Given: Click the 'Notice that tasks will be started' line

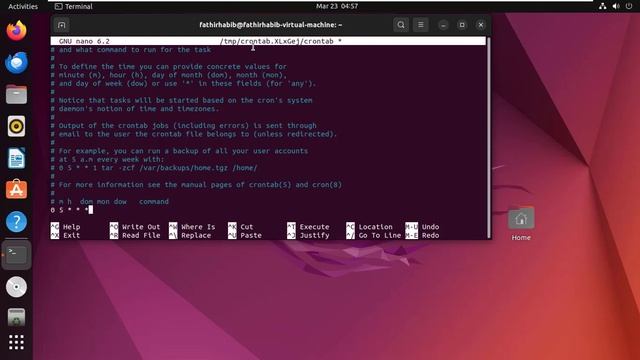Looking at the screenshot, I should [182, 100].
